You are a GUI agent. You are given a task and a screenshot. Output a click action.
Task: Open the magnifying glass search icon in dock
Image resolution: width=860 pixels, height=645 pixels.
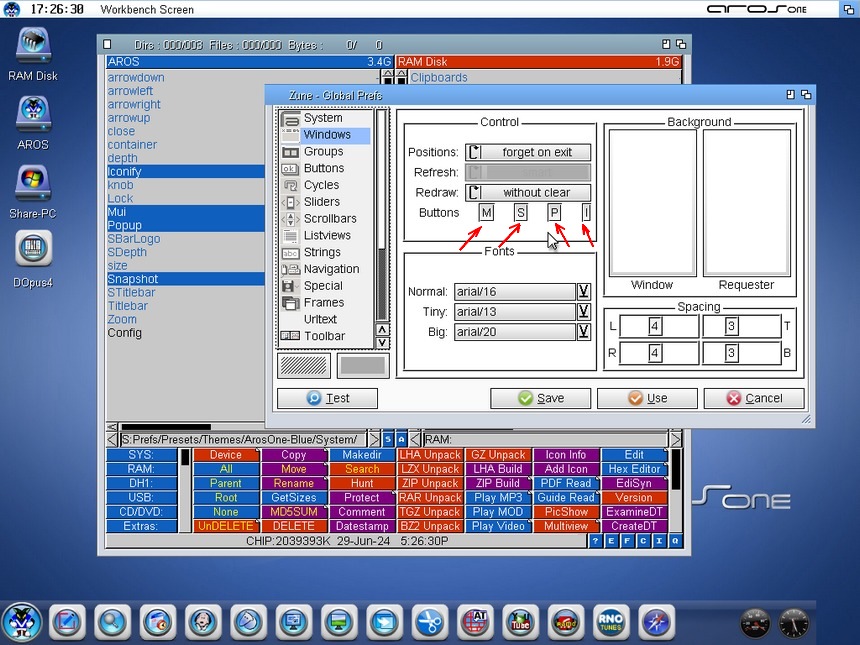coord(112,623)
